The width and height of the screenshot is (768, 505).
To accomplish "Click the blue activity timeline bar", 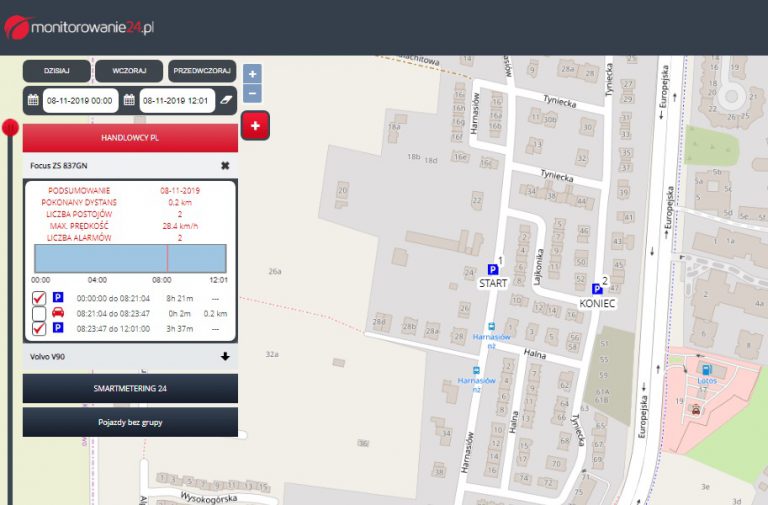I will tap(130, 259).
